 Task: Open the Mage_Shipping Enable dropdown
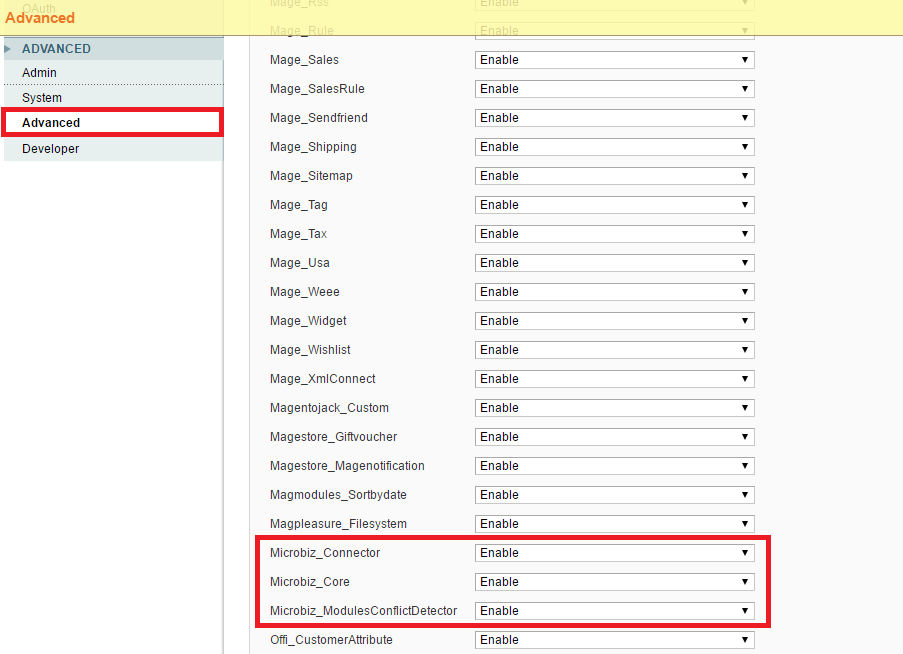(x=614, y=147)
